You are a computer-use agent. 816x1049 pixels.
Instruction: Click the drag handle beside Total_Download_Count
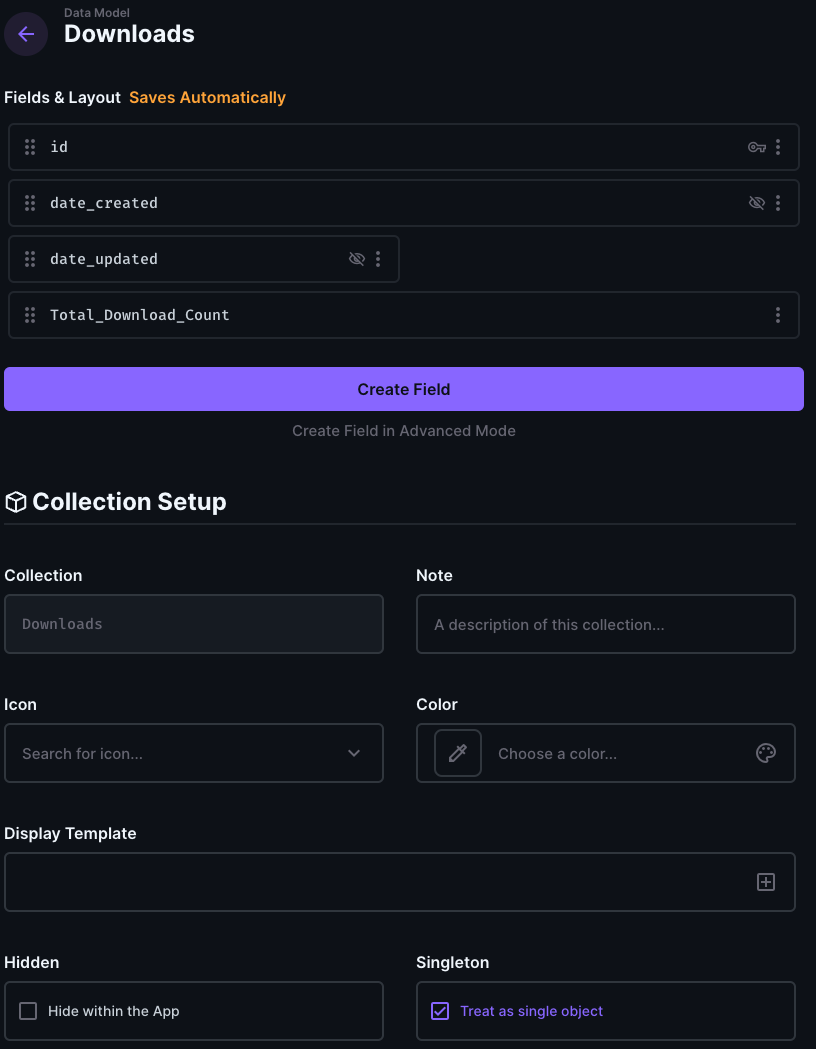click(x=30, y=314)
